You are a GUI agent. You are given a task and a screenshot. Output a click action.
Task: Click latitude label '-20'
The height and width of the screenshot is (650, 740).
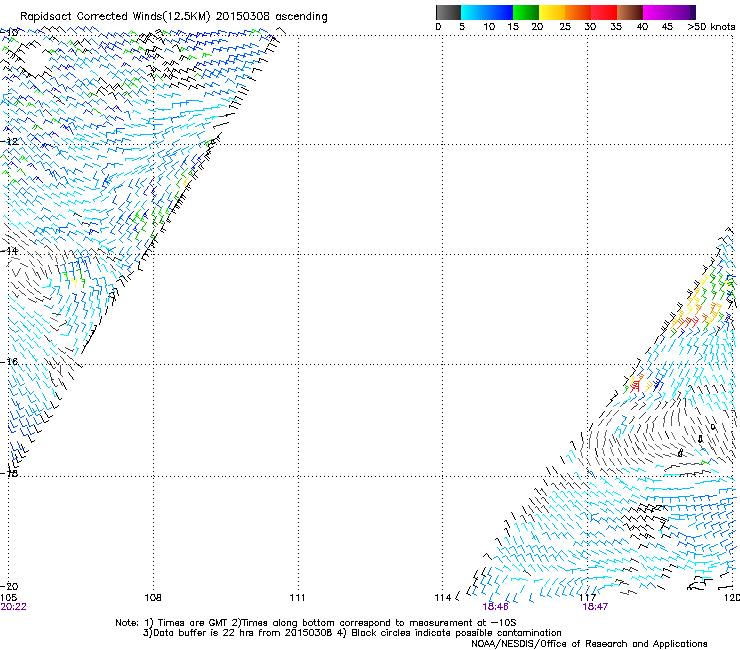point(9,586)
